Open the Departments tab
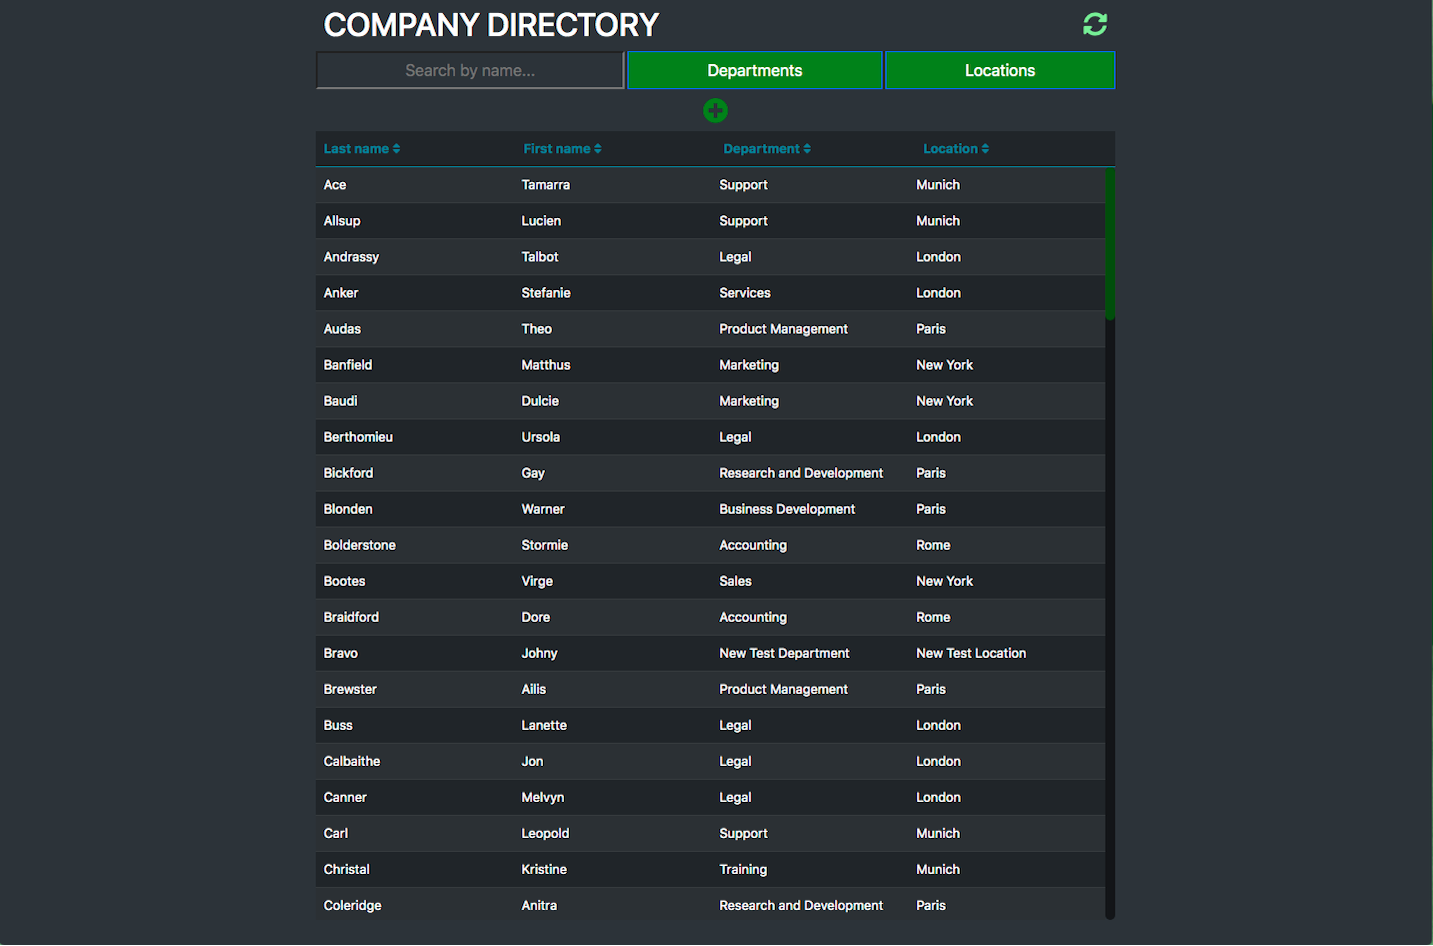The width and height of the screenshot is (1433, 946). (754, 70)
